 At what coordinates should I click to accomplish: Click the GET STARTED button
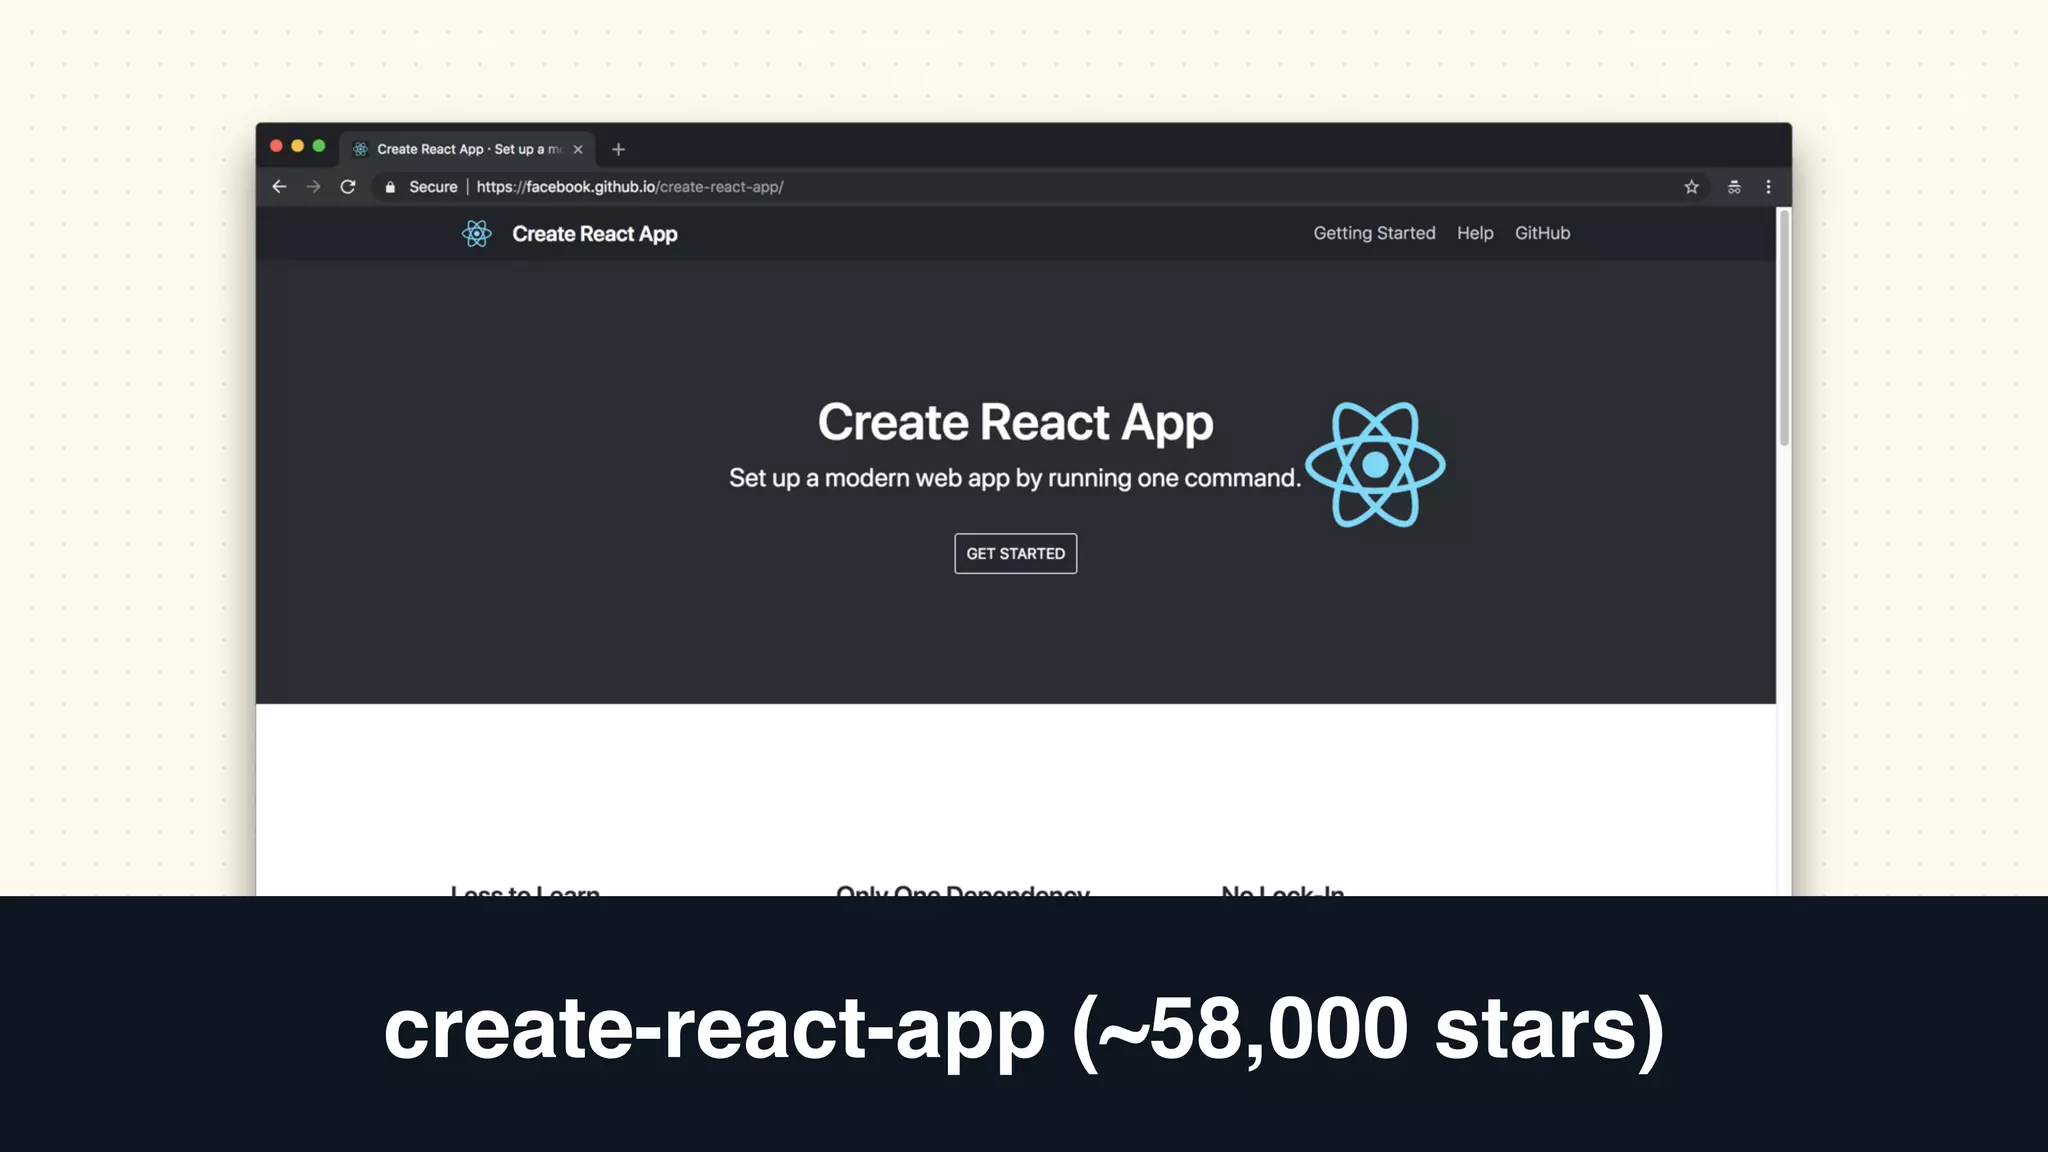[x=1015, y=553]
